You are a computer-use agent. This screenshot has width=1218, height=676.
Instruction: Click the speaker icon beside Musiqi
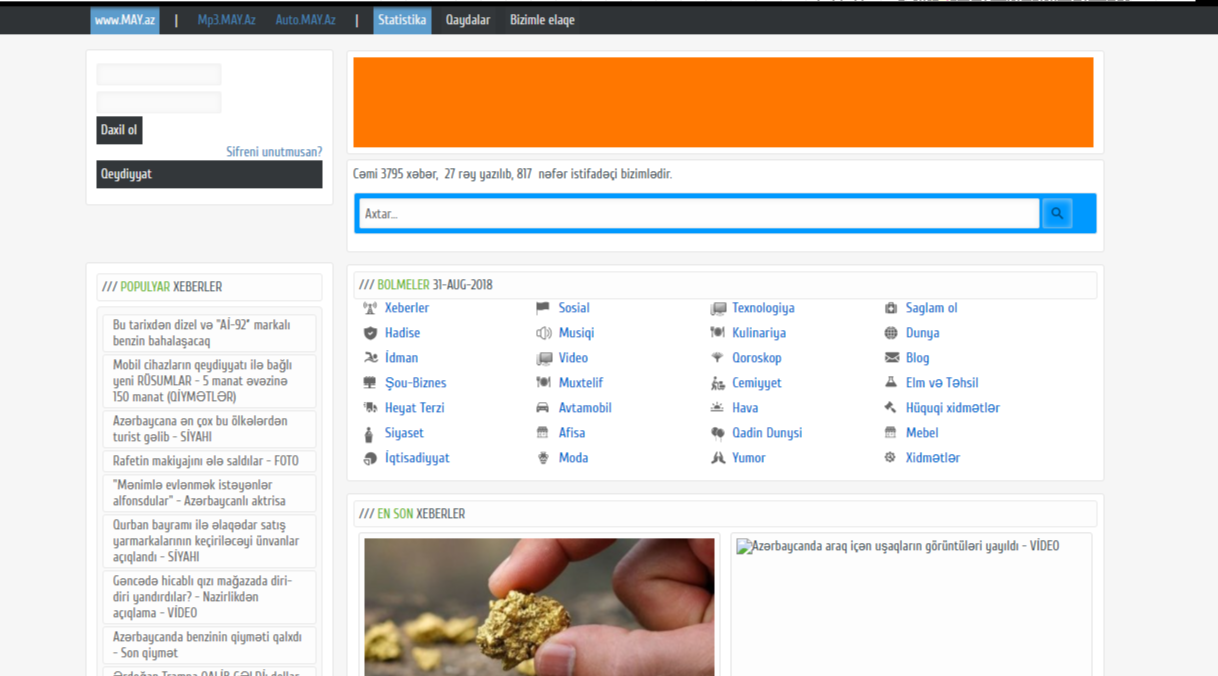coord(543,333)
